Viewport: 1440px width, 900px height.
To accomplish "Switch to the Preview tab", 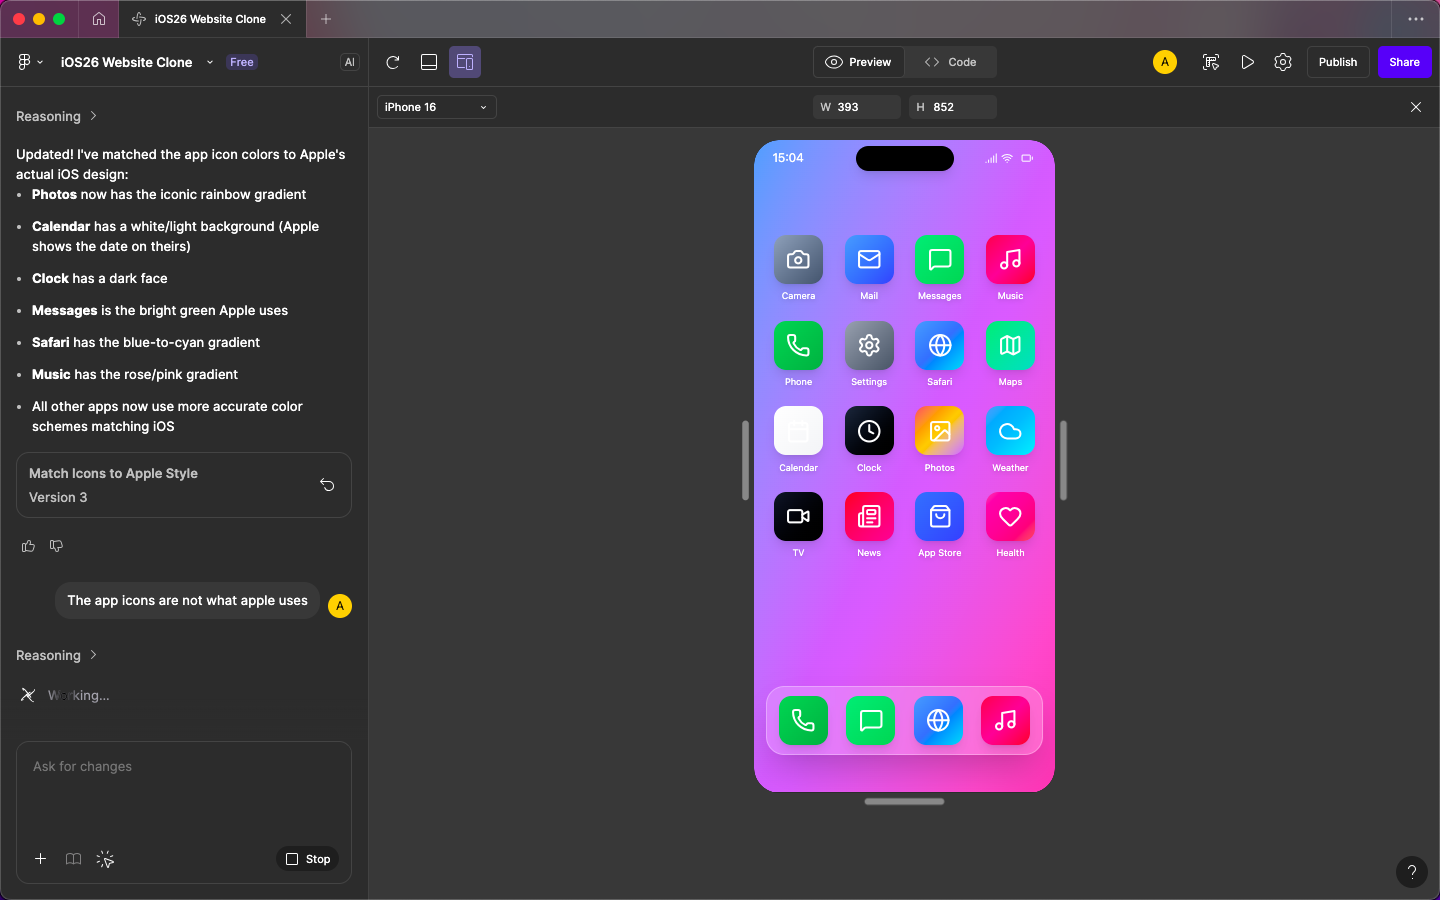I will coord(859,62).
